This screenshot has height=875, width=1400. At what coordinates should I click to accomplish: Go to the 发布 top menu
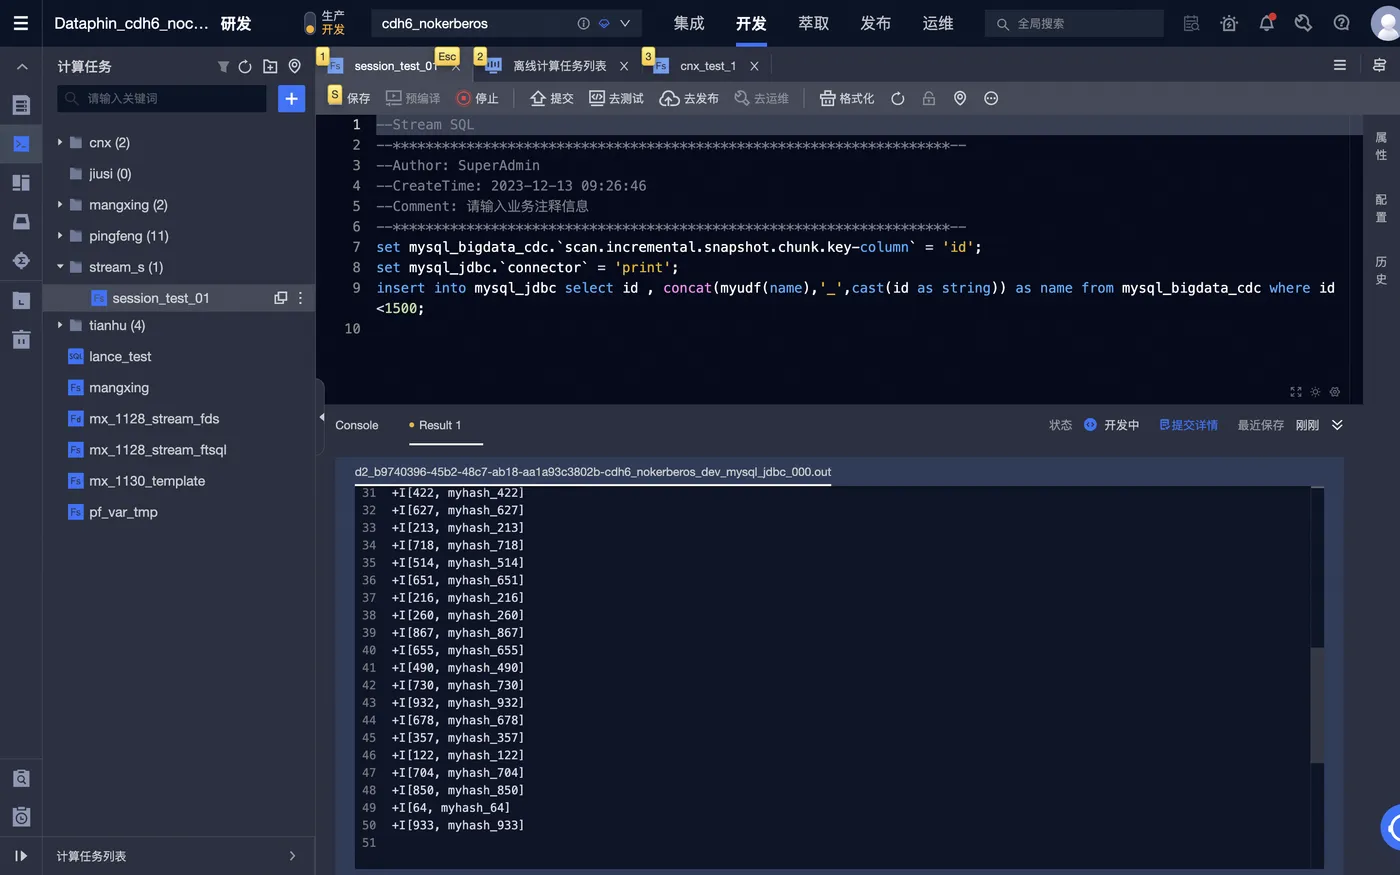point(876,23)
